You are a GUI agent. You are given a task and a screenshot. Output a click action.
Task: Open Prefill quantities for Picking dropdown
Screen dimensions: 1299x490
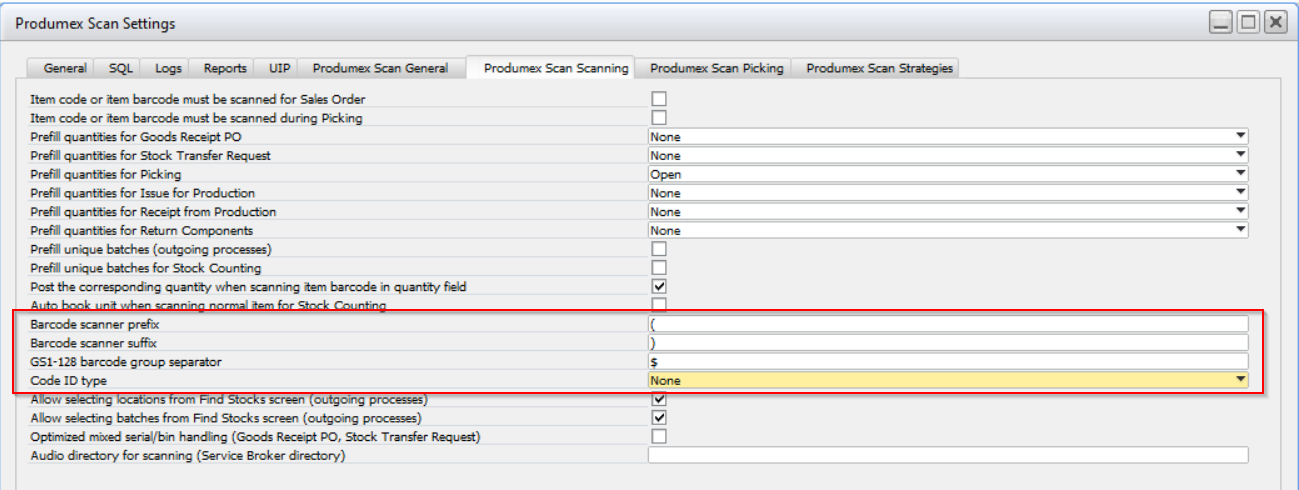[1240, 174]
